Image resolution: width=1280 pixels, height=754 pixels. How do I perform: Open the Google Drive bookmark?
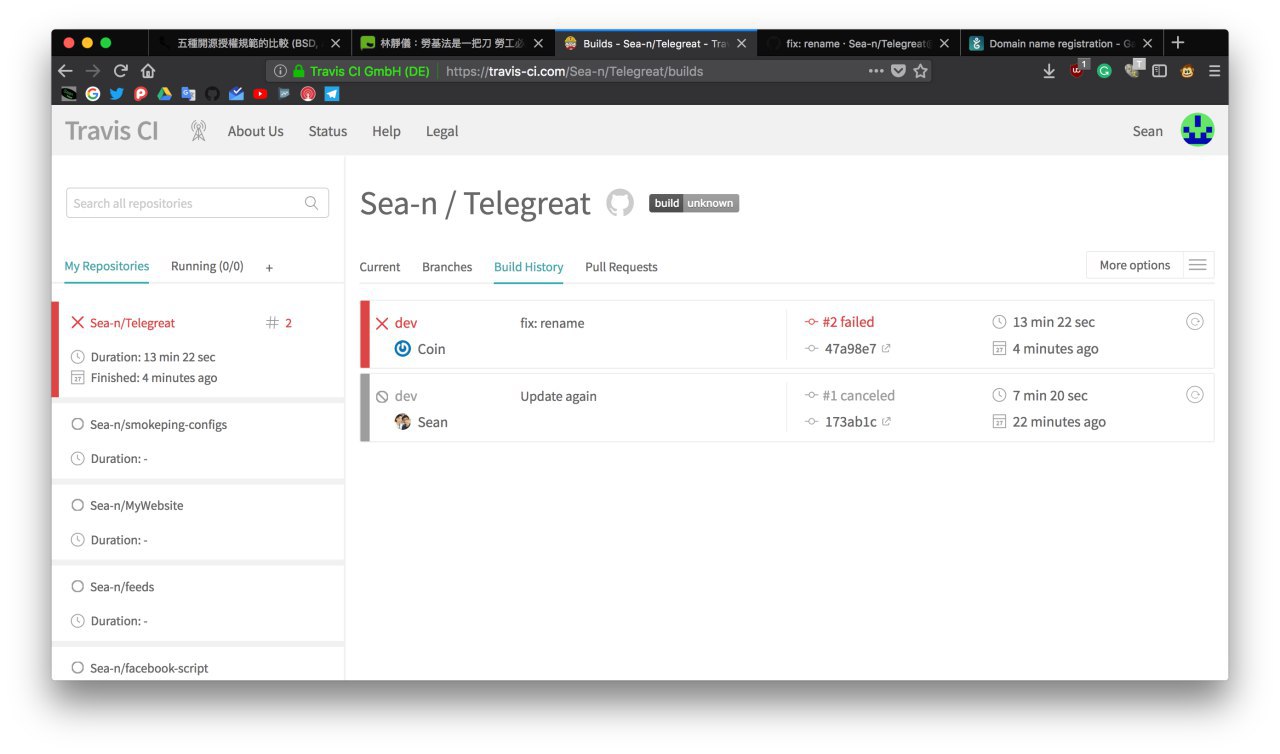pos(165,94)
